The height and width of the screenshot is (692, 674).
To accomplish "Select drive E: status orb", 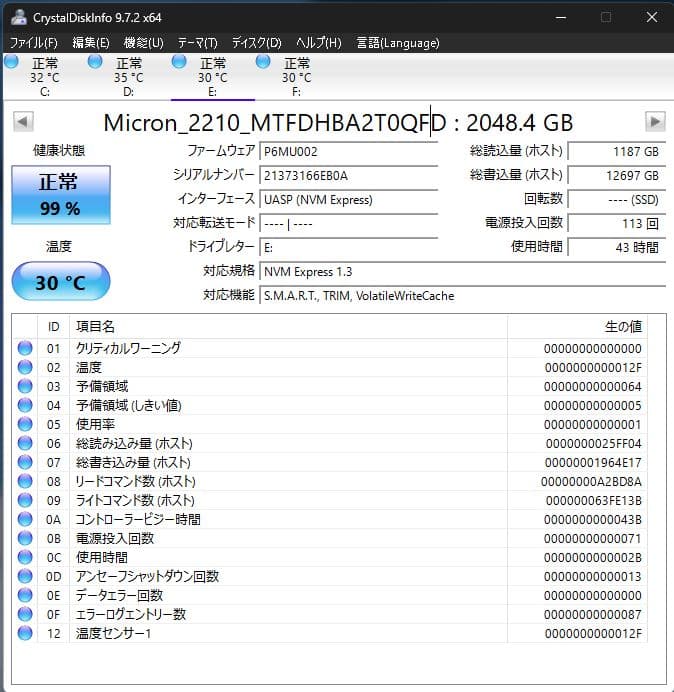I will (x=179, y=62).
